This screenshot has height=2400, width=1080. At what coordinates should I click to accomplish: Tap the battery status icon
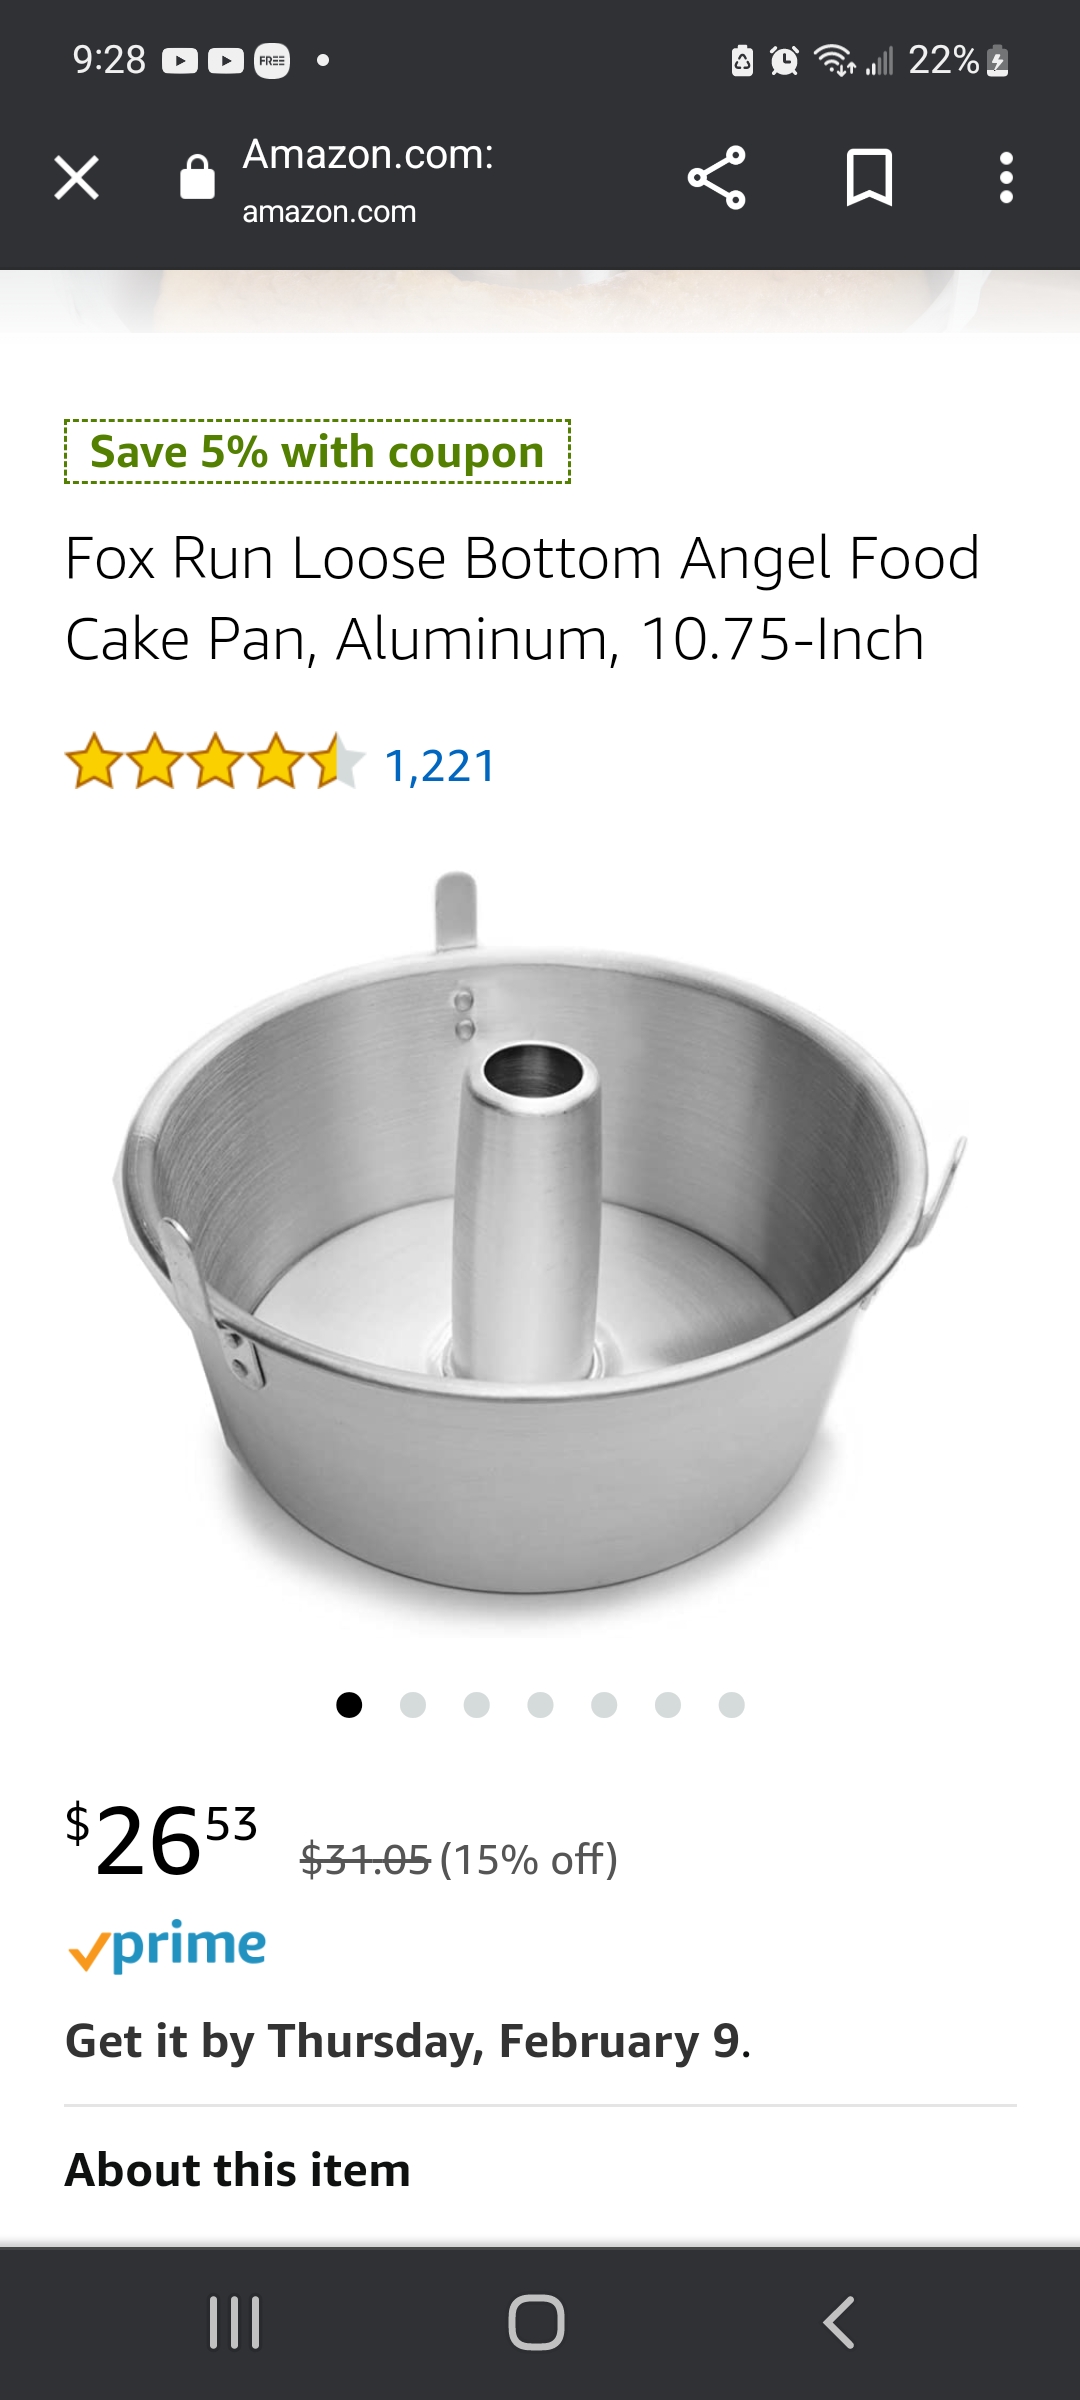(997, 61)
